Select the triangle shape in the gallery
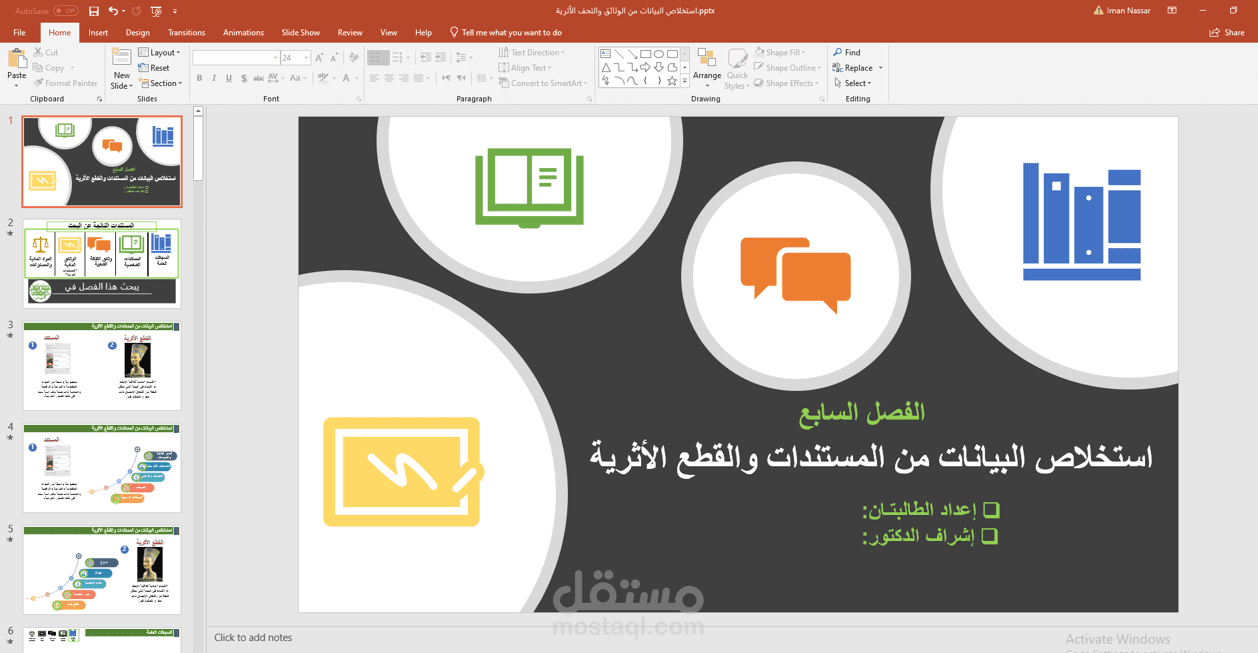1258x653 pixels. point(606,67)
